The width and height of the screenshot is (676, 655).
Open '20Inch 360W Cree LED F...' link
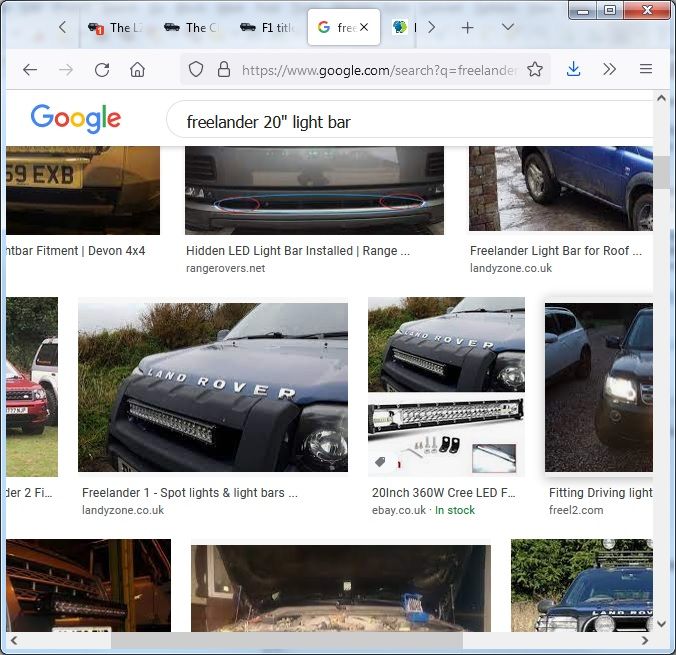coord(444,492)
